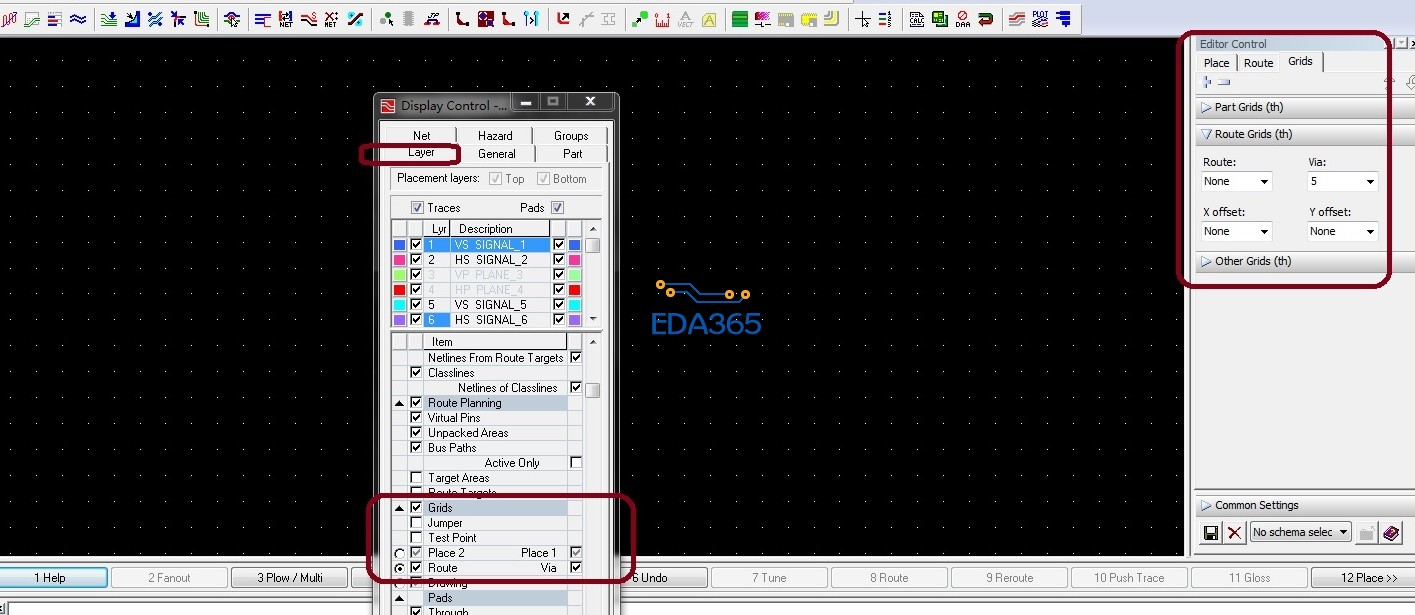The width and height of the screenshot is (1415, 615).
Task: Toggle the Unpacked Areas checkbox
Action: (x=416, y=433)
